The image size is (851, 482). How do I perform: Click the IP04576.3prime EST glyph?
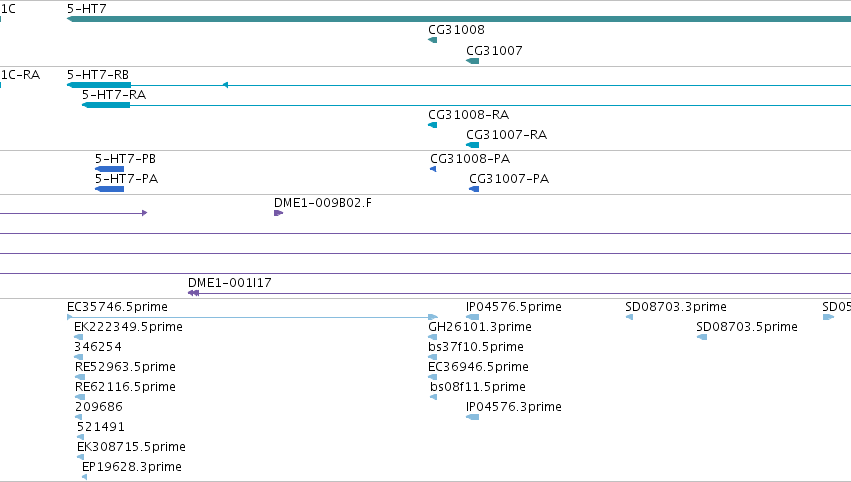[473, 417]
